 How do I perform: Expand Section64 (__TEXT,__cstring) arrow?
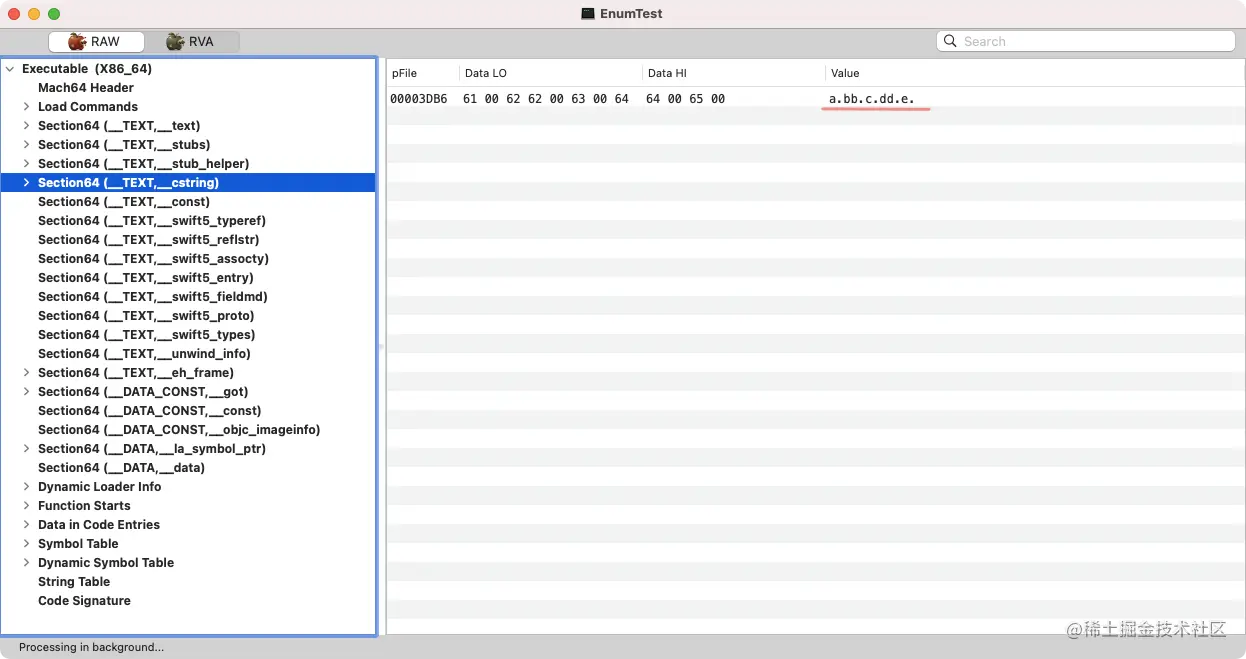click(27, 183)
